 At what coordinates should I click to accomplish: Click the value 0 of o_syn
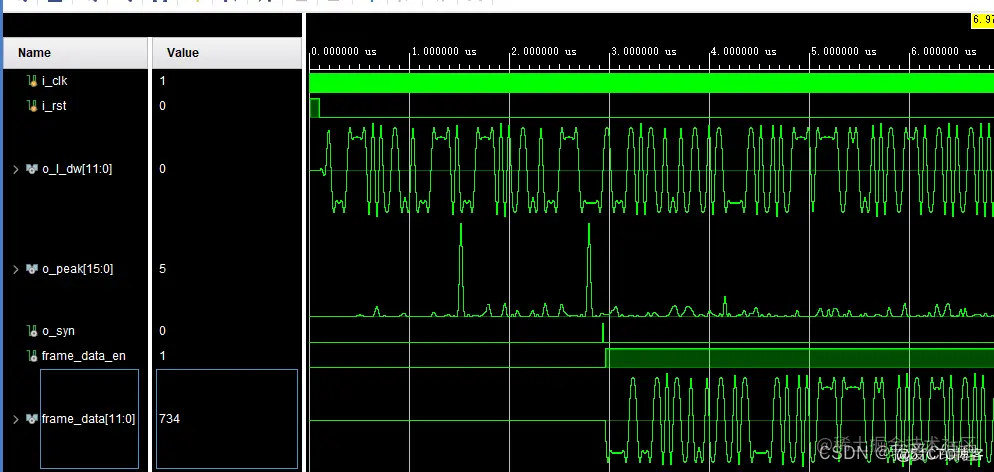click(162, 331)
